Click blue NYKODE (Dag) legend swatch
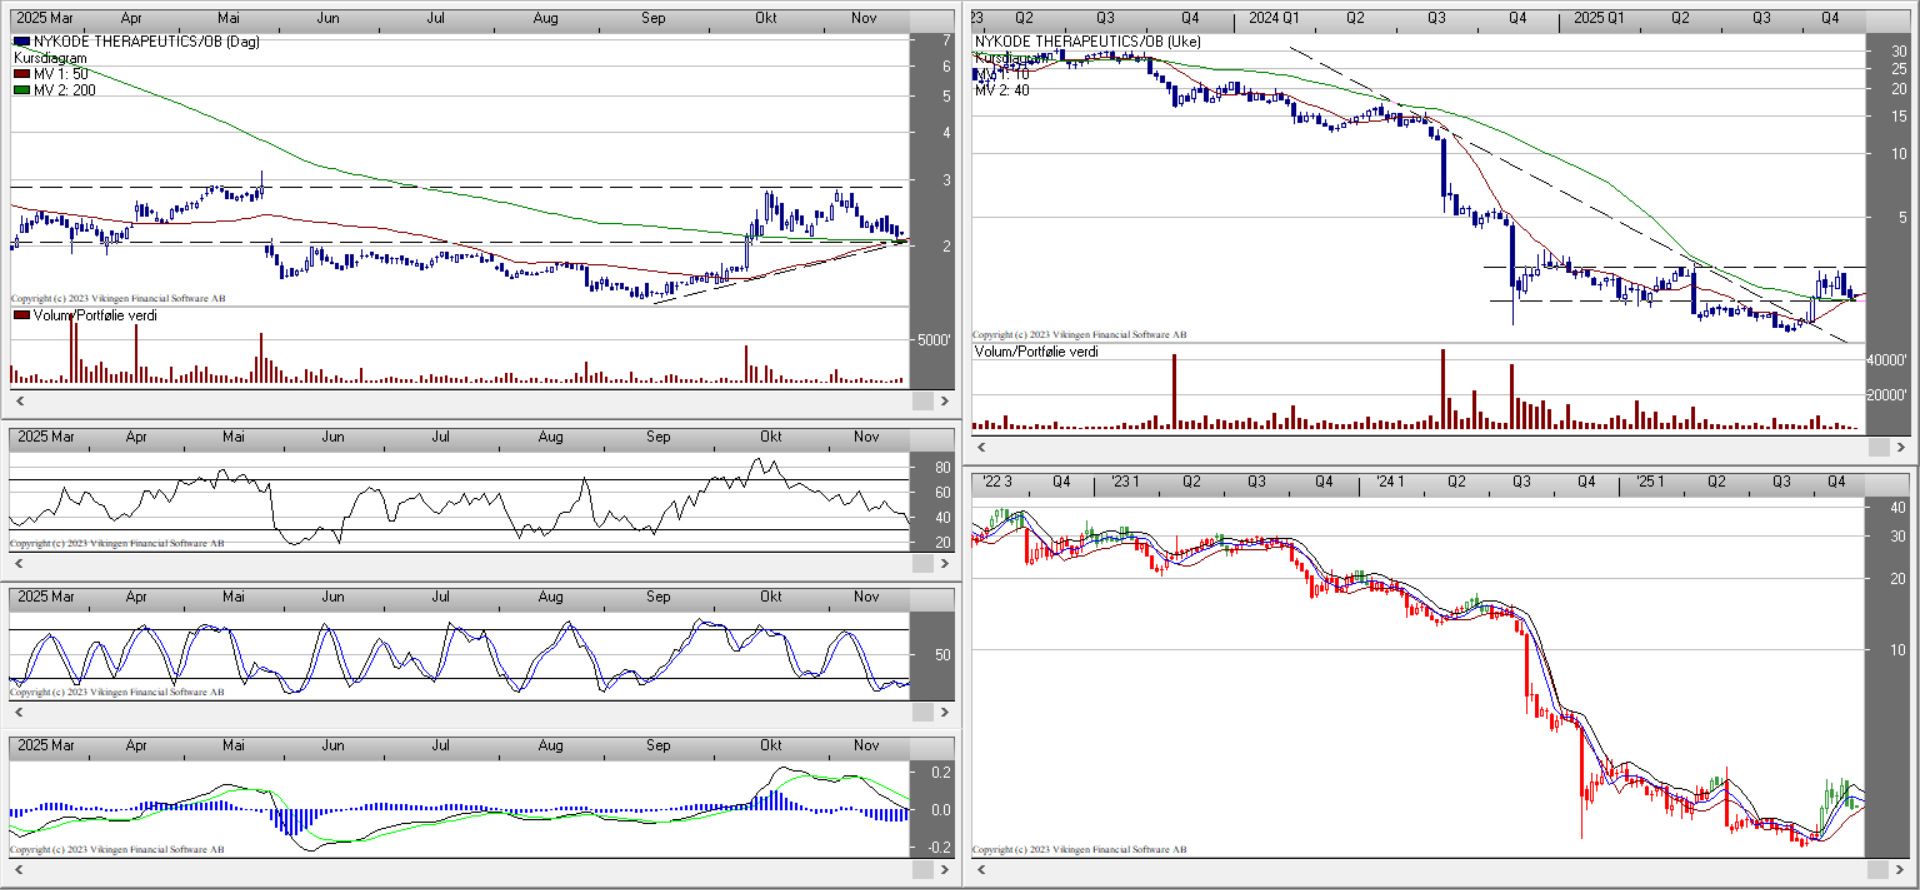Screen dimensions: 1920x890 coord(22,41)
